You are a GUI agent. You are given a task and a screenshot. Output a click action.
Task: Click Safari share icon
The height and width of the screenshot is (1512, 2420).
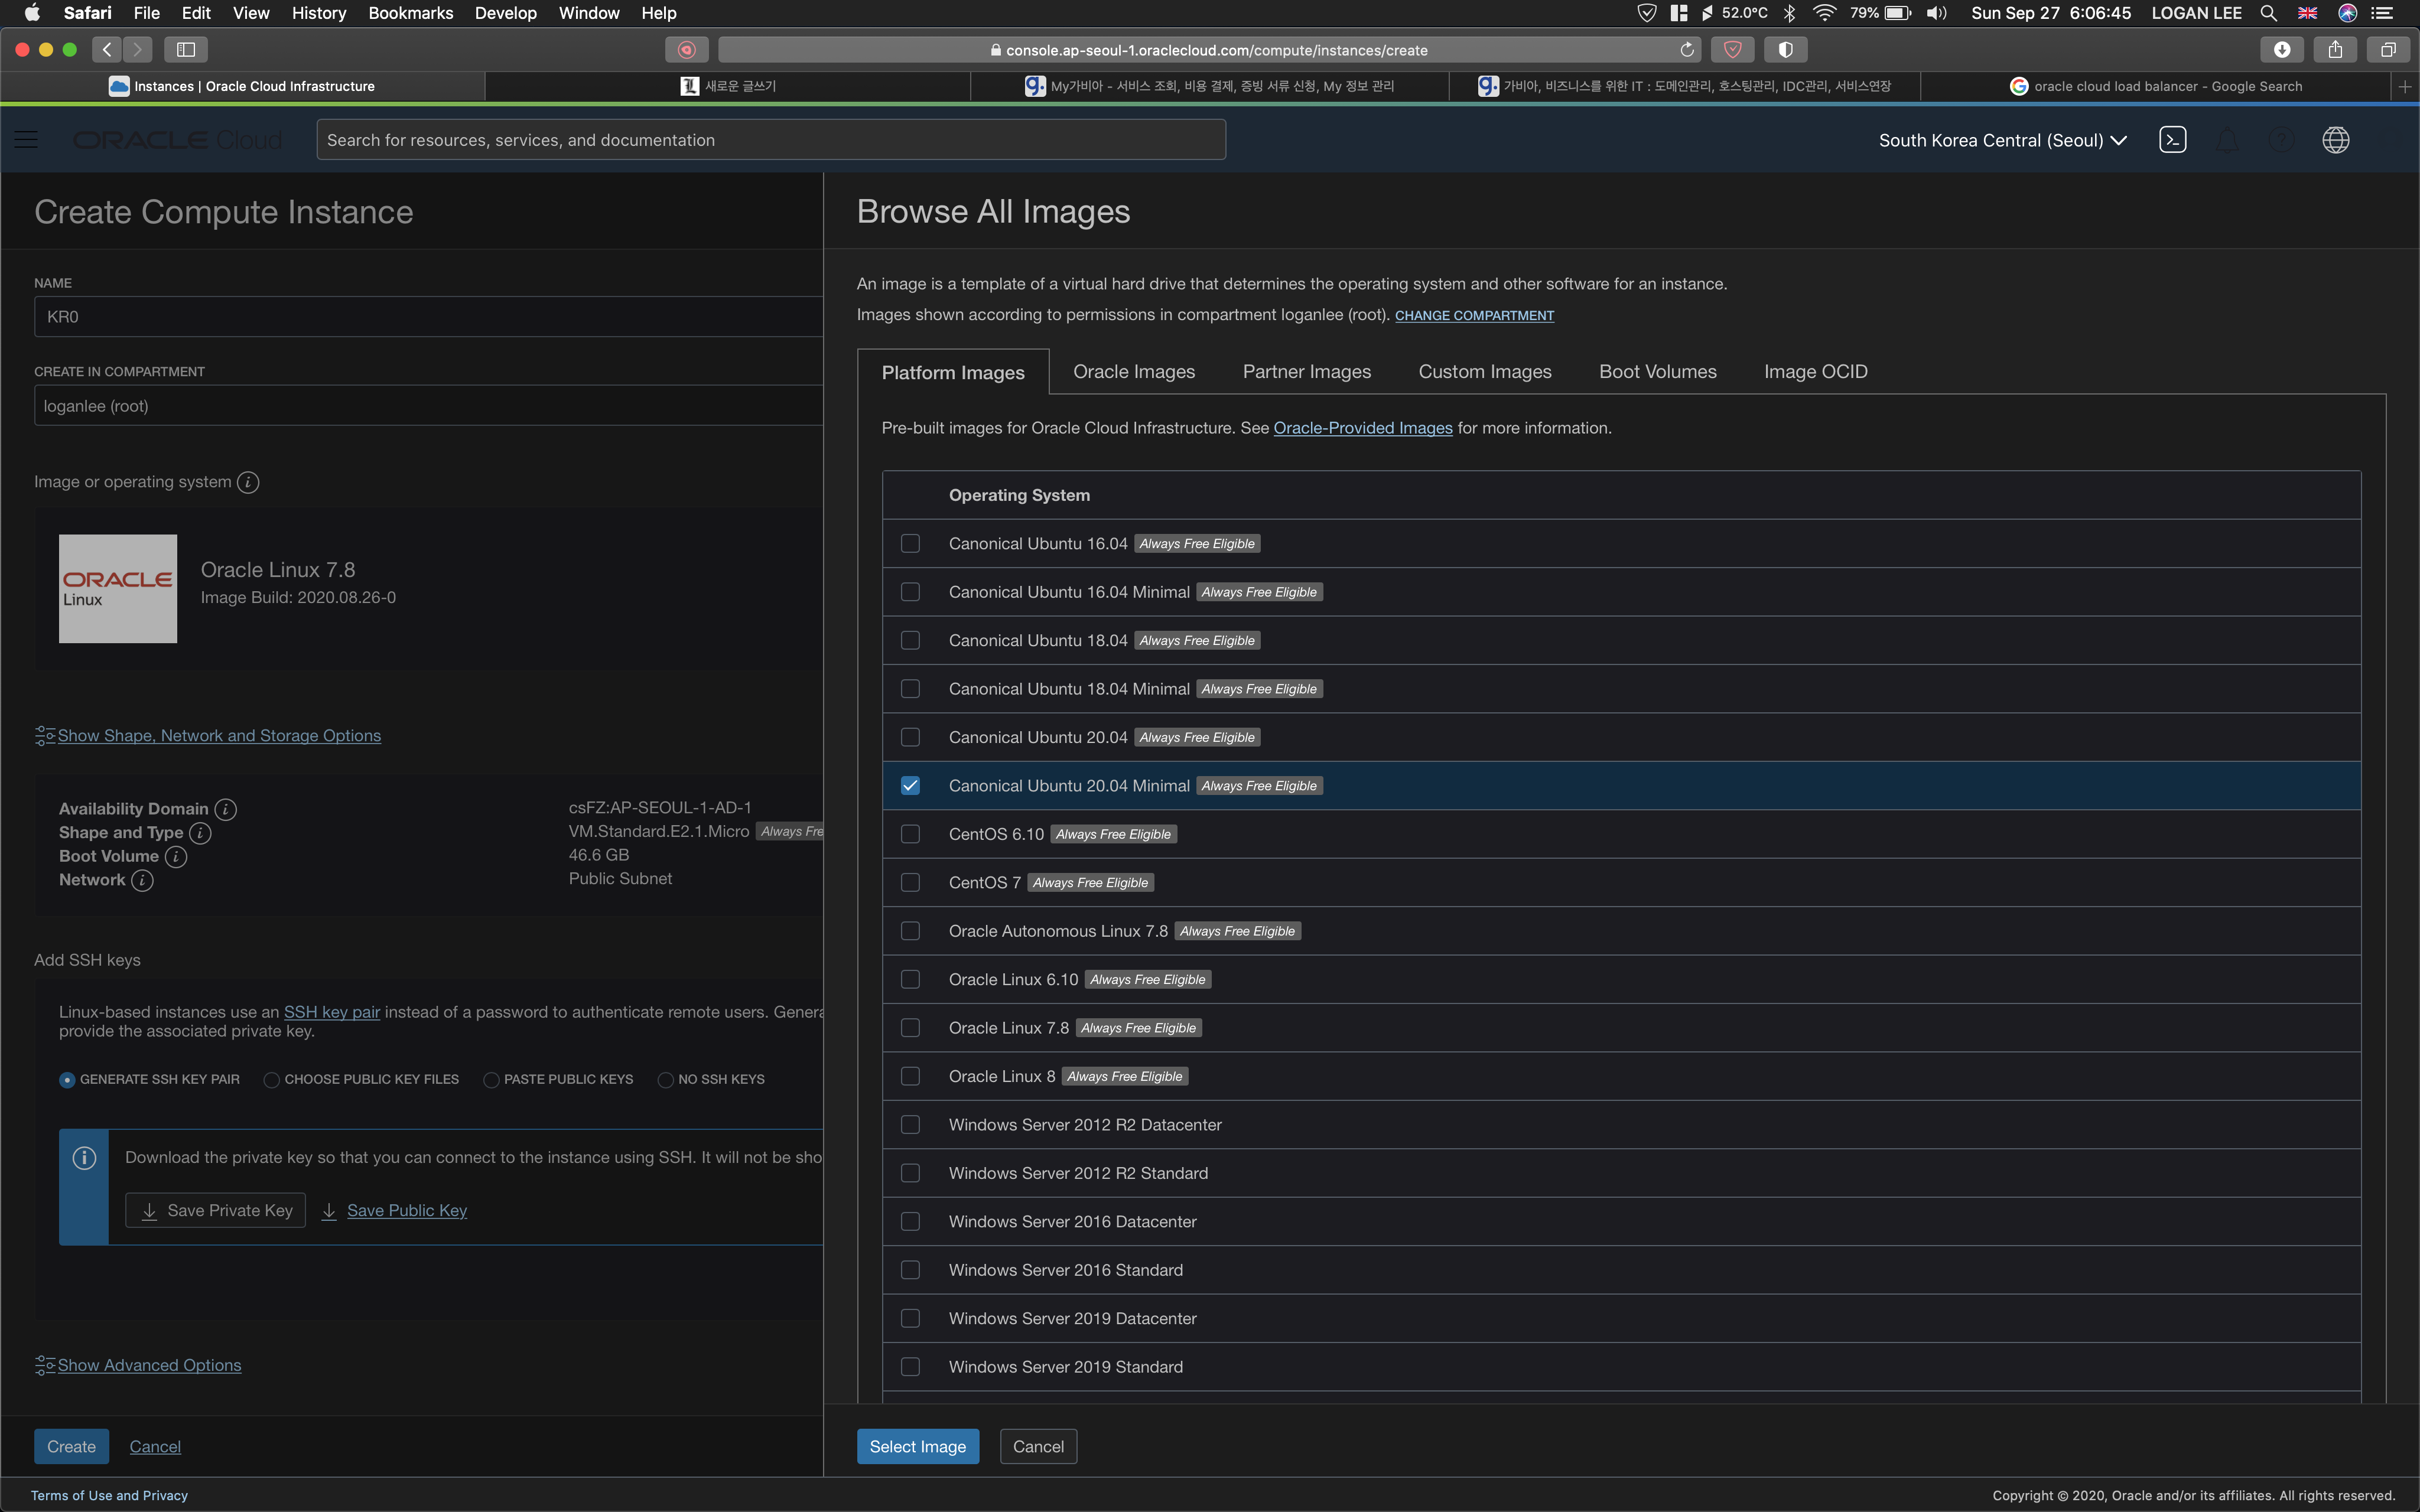coord(2335,49)
